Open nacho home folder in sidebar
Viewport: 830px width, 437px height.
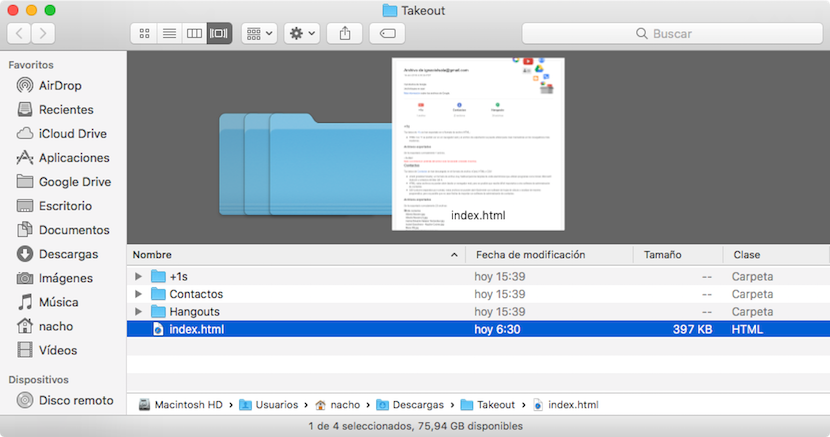coord(45,326)
